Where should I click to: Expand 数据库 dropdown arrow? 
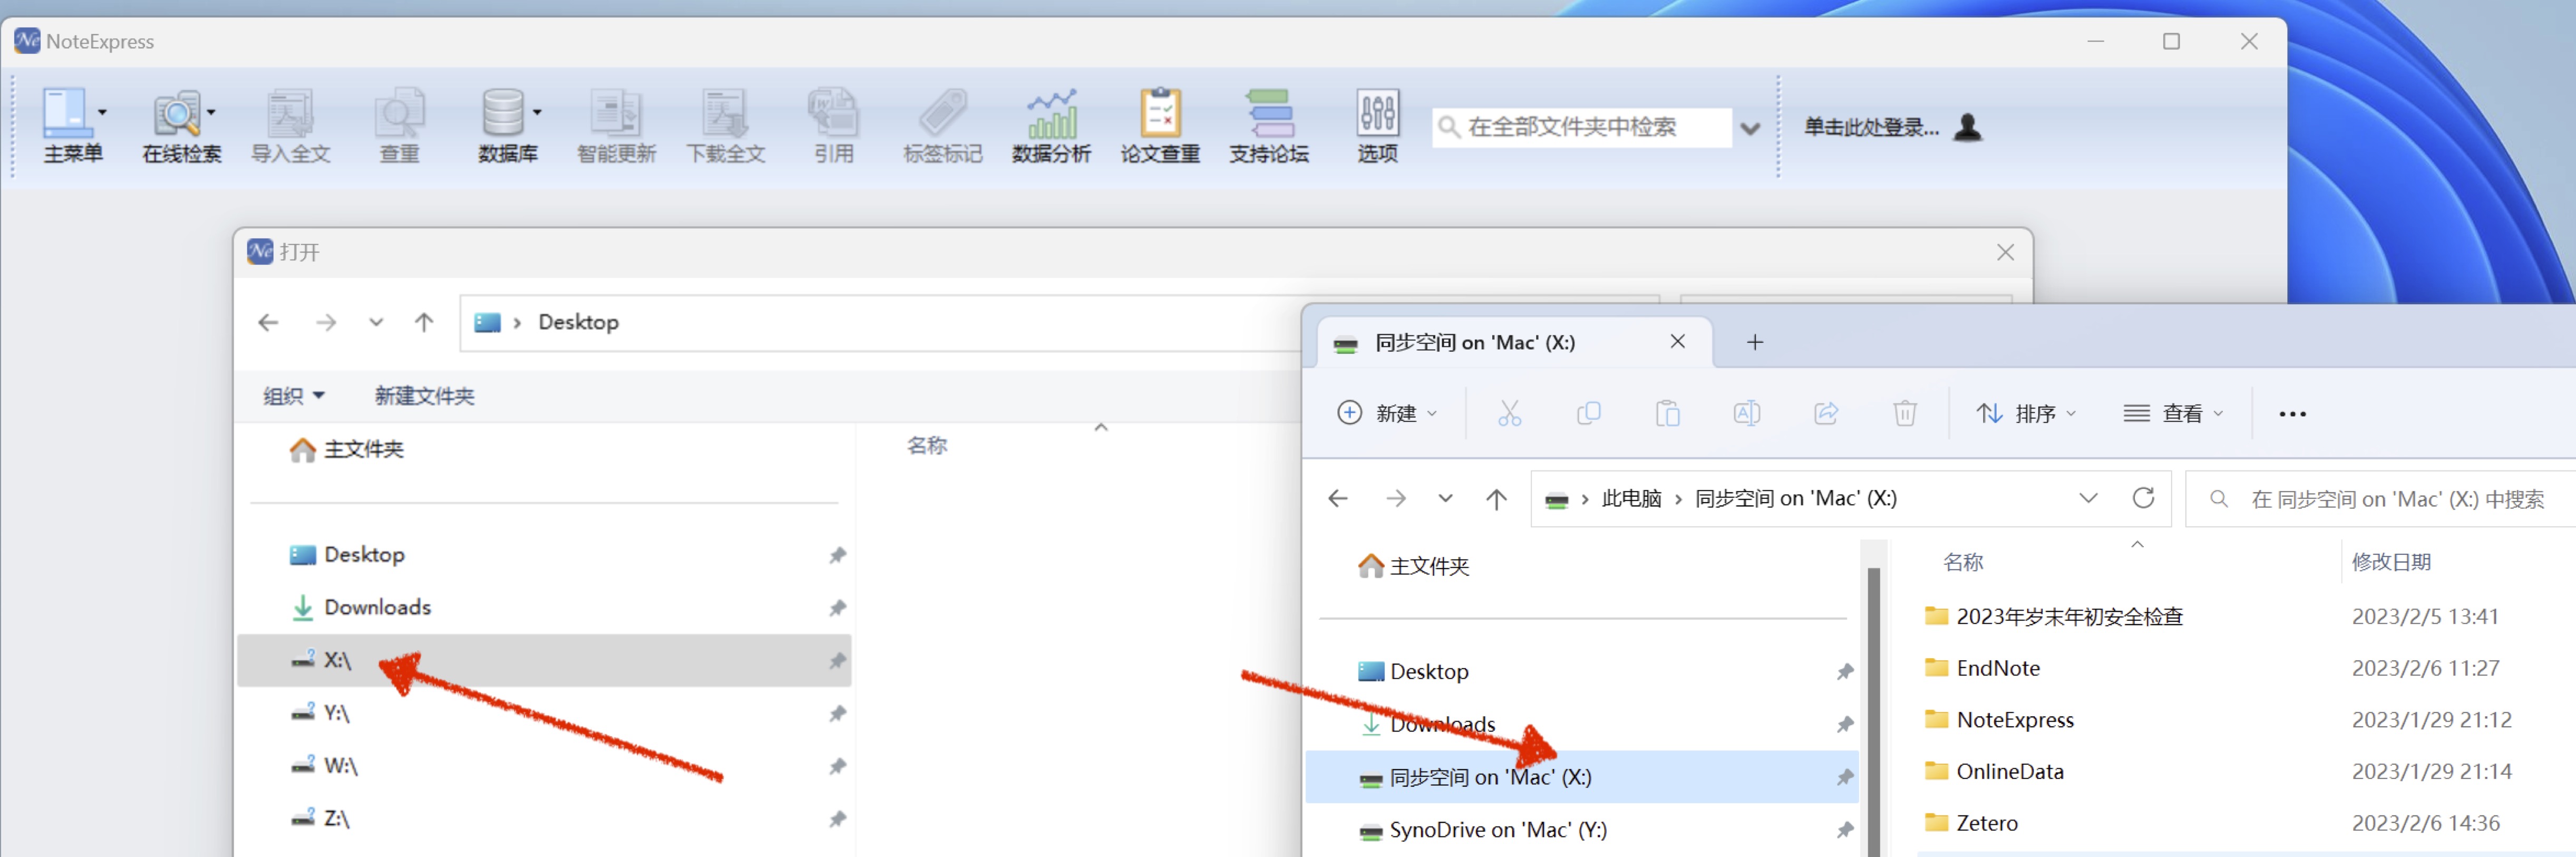(537, 112)
